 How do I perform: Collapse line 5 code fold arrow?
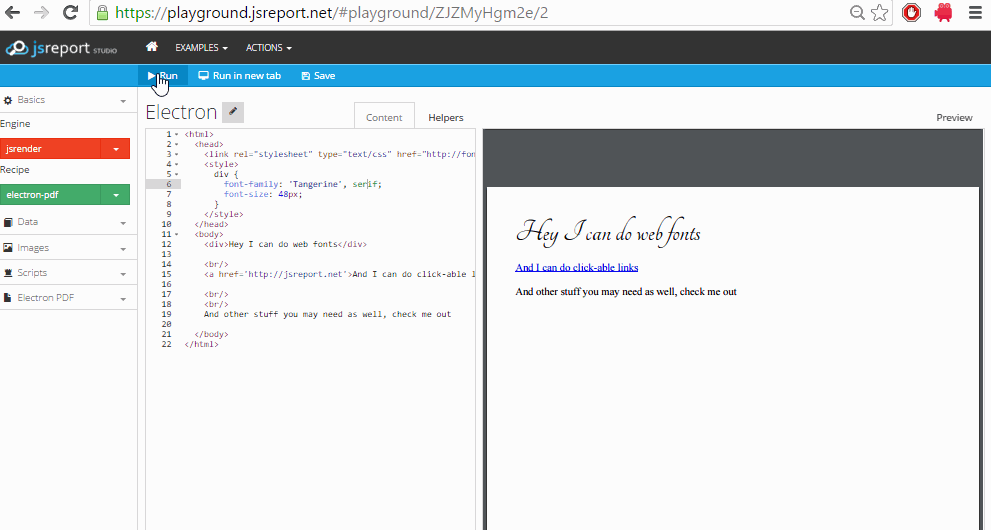click(x=176, y=174)
